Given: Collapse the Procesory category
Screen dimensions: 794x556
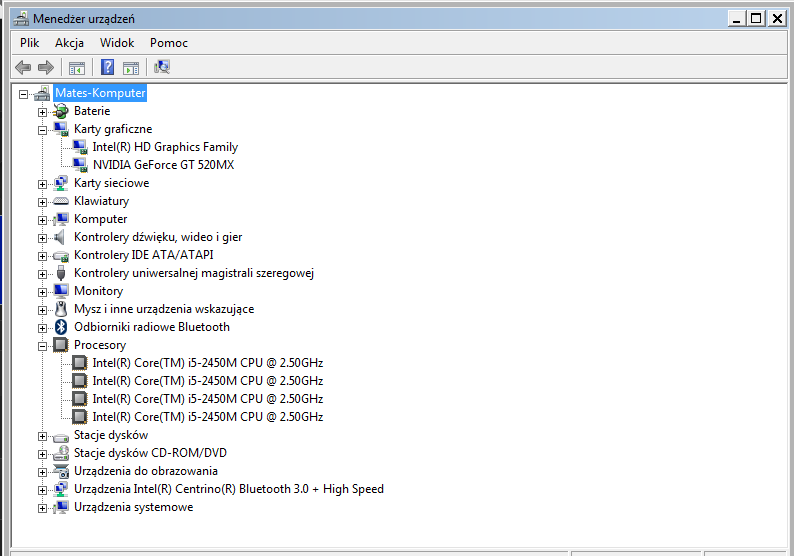Looking at the screenshot, I should tap(42, 346).
